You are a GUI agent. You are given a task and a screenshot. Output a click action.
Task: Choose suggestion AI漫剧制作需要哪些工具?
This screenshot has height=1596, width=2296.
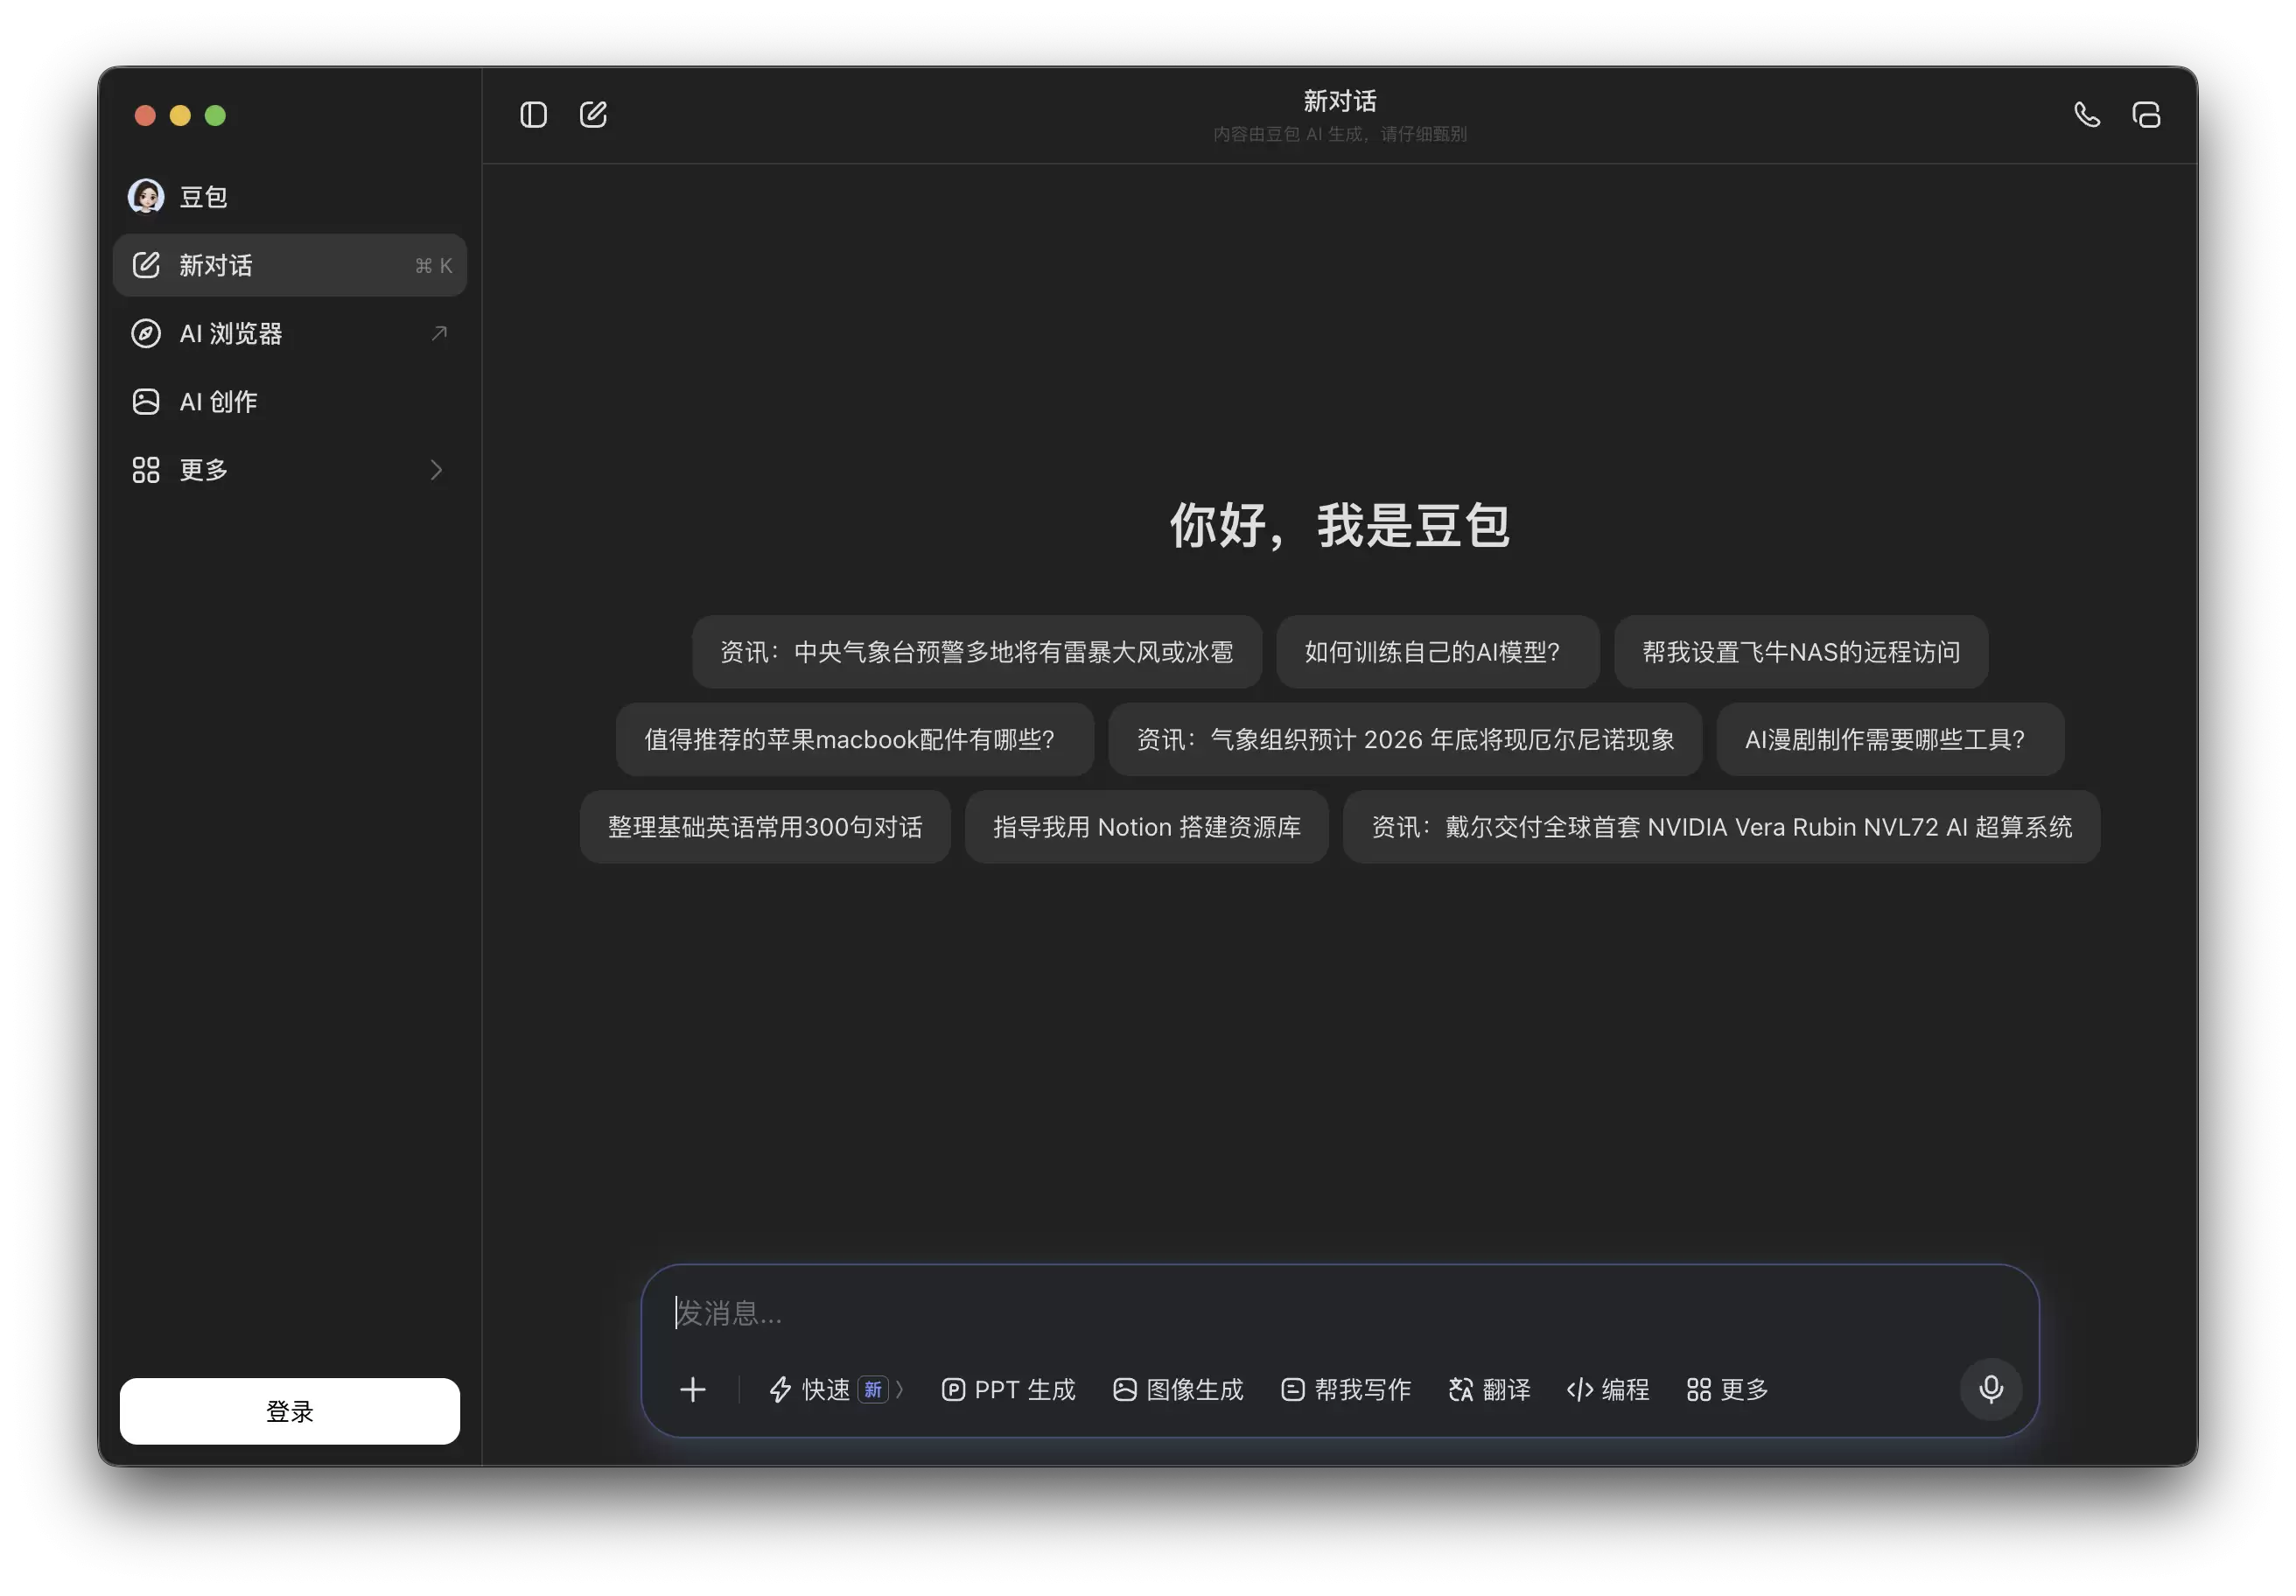pyautogui.click(x=1890, y=739)
